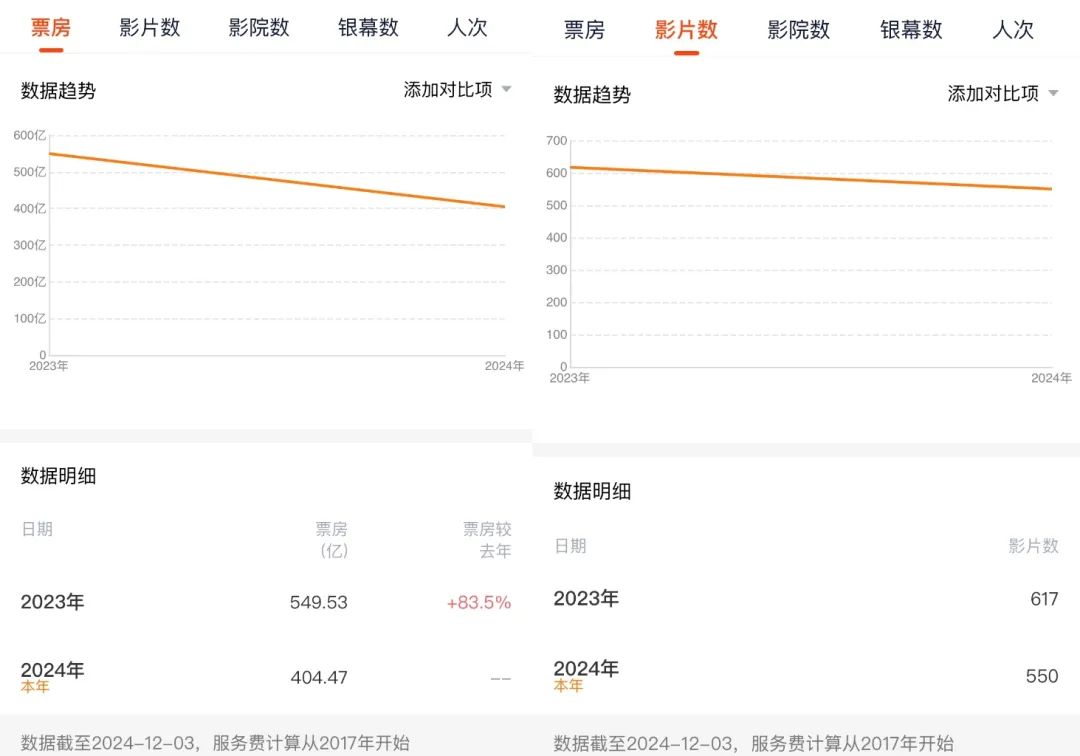1080x756 pixels.
Task: Select left panel 影院数 tab
Action: (259, 28)
